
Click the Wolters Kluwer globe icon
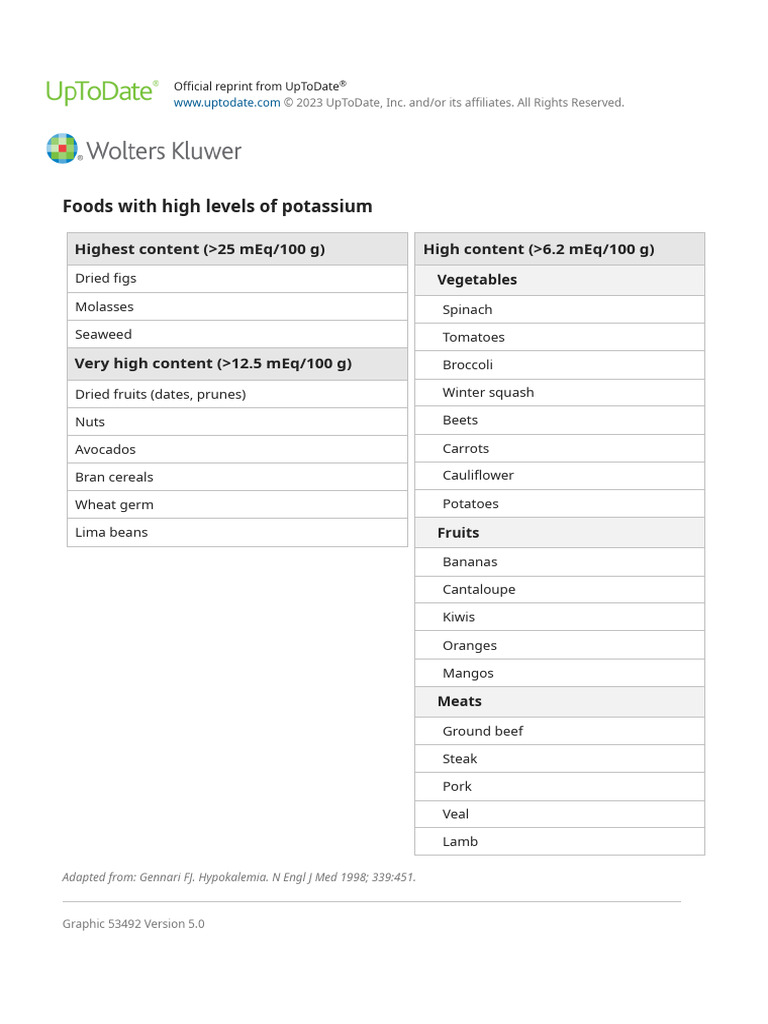[62, 149]
